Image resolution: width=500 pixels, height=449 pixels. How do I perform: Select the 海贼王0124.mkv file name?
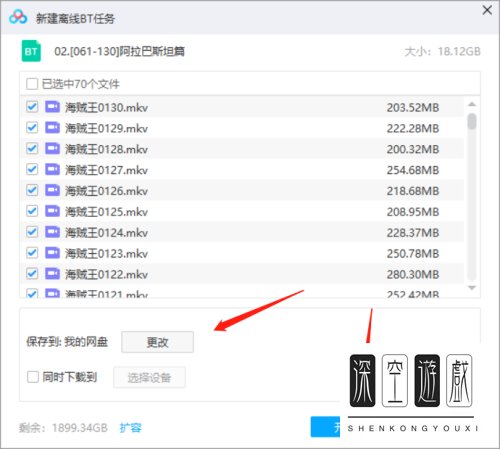tap(106, 233)
